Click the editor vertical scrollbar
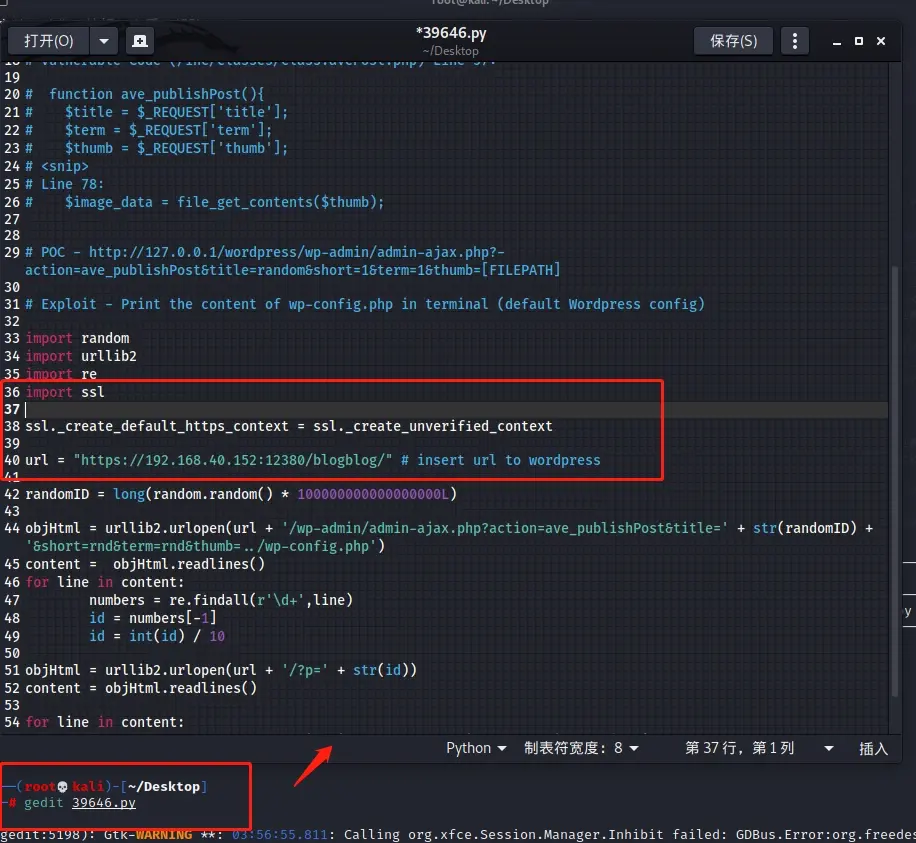The width and height of the screenshot is (916, 843). [894, 481]
